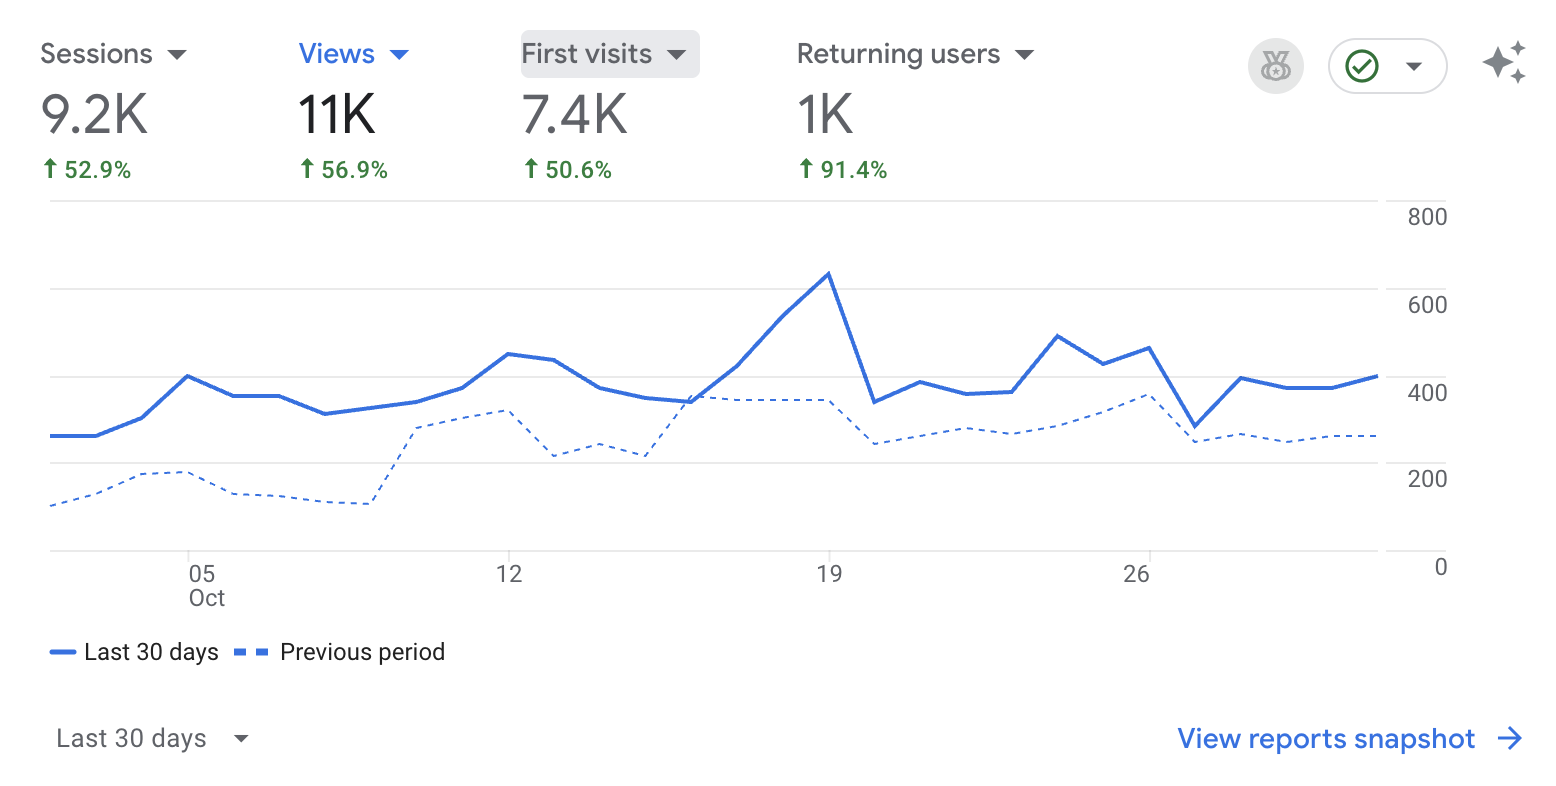This screenshot has height=786, width=1556.
Task: Click the 05 Oct label on the x-axis
Action: click(204, 585)
